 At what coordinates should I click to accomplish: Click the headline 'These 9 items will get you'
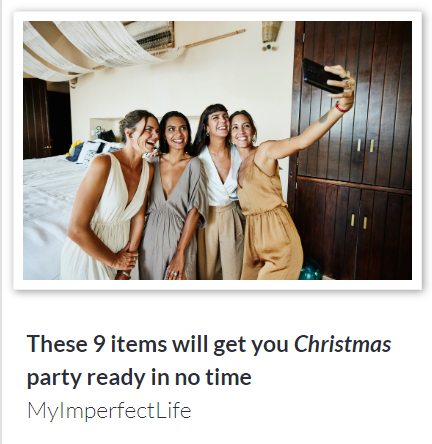point(158,344)
